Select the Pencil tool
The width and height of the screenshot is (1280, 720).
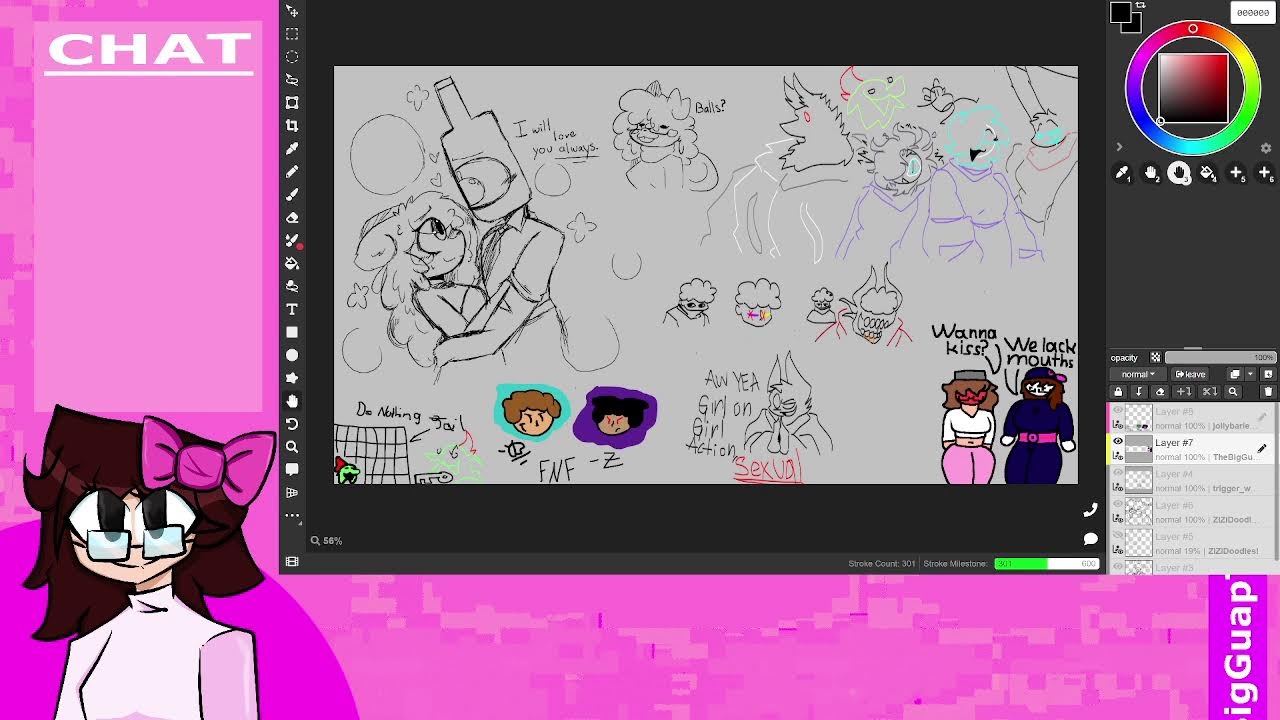pos(292,171)
